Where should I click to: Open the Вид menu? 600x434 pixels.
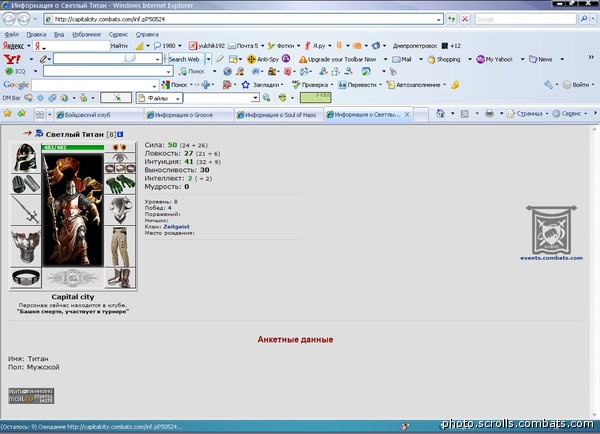point(59,34)
